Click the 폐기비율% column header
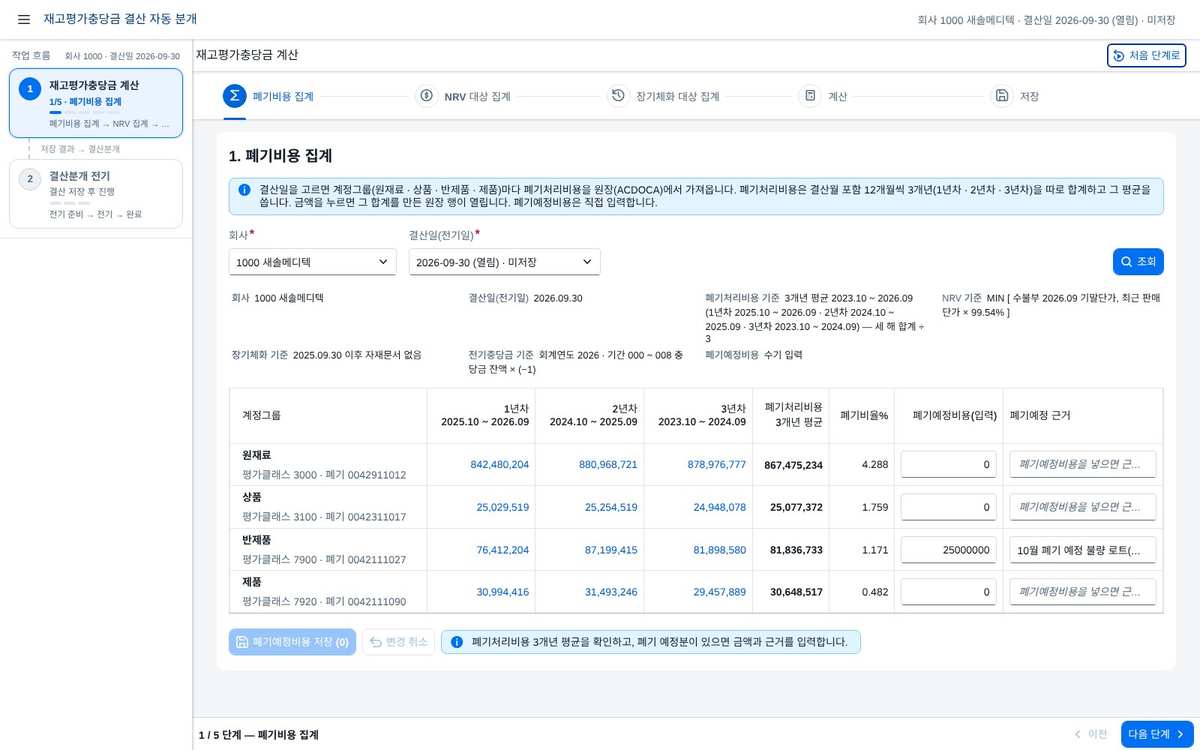Image resolution: width=1200 pixels, height=750 pixels. click(x=864, y=415)
